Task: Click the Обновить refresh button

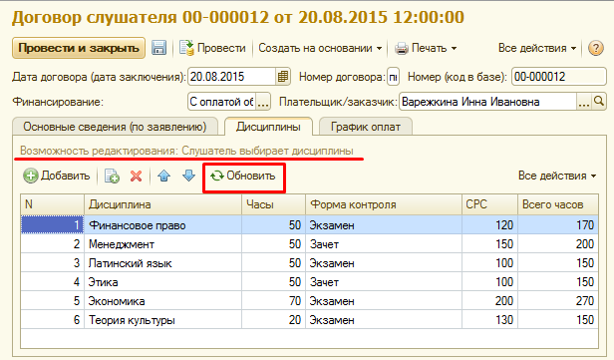Action: [x=243, y=176]
